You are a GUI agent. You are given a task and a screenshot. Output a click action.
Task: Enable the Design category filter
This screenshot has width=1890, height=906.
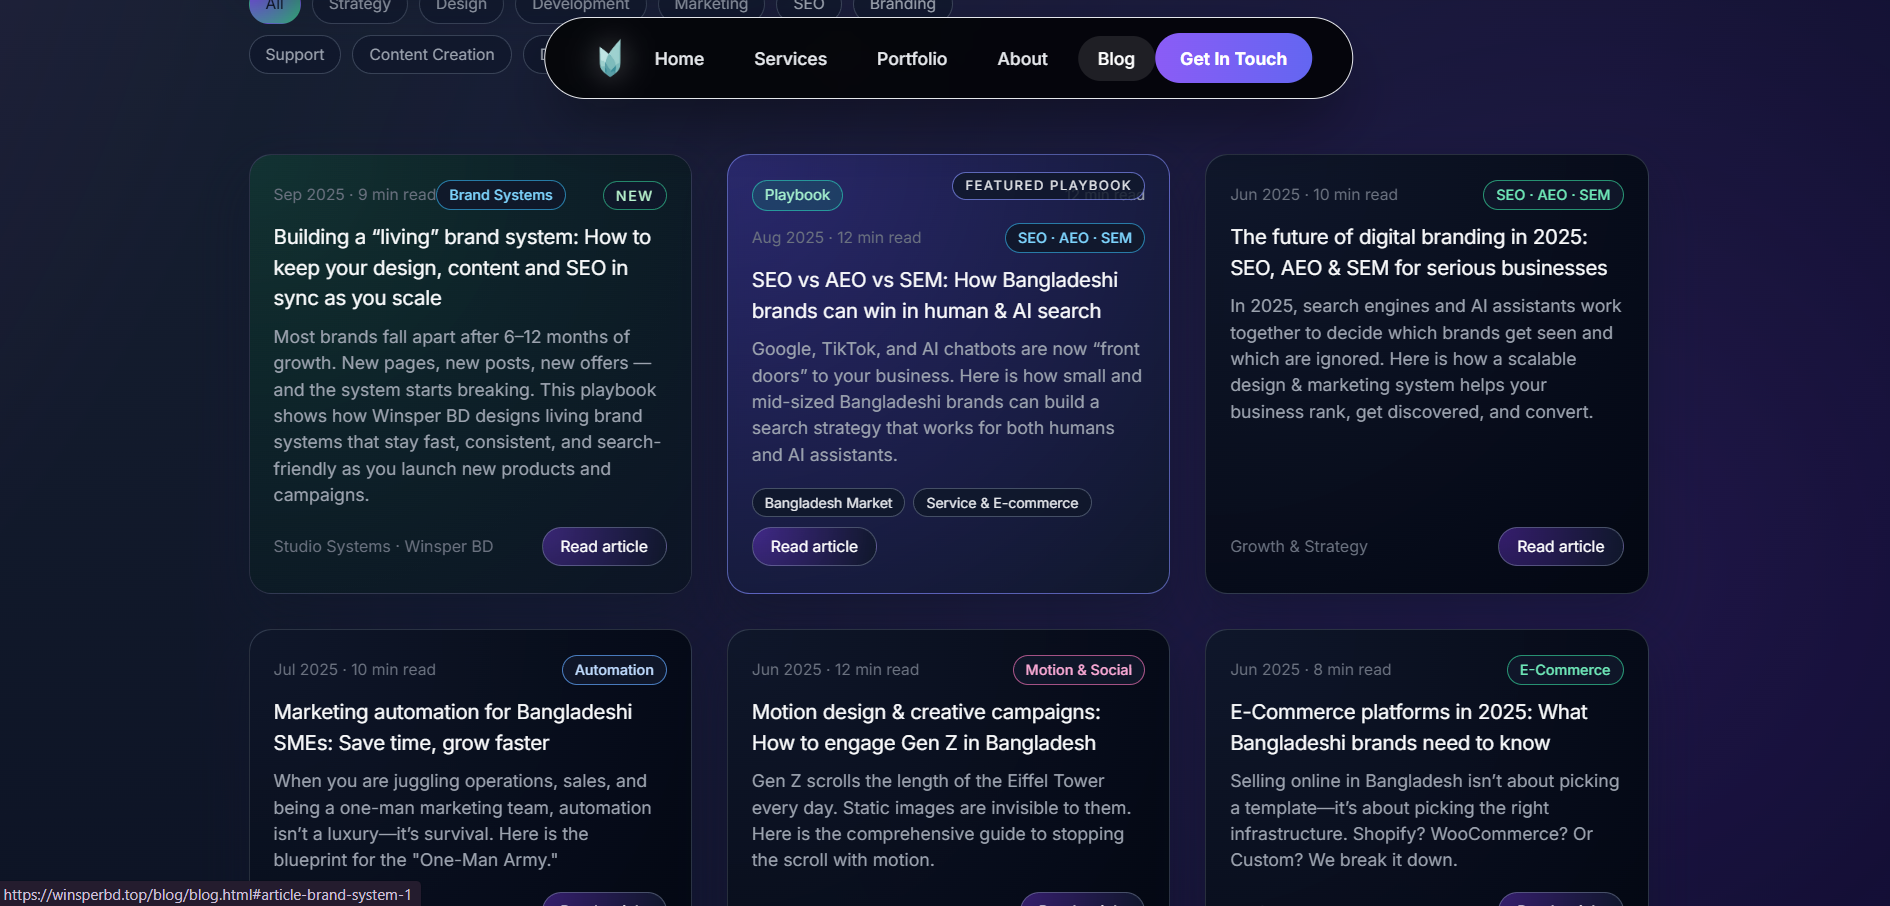tap(461, 5)
